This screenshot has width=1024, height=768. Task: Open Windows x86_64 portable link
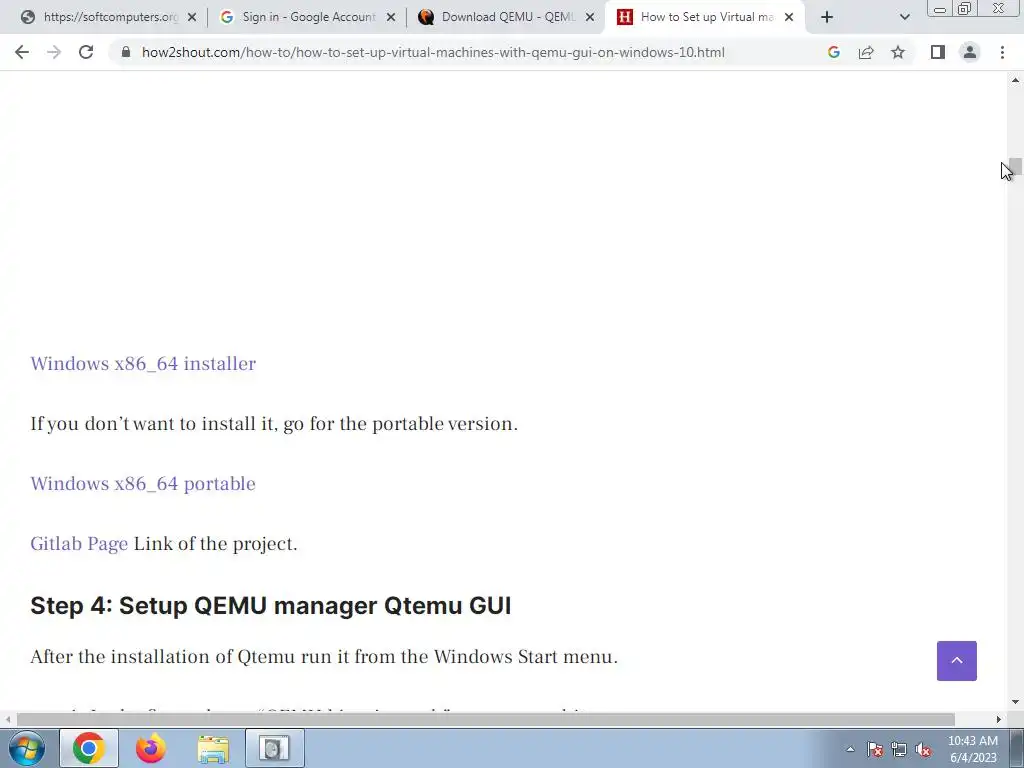coord(143,484)
